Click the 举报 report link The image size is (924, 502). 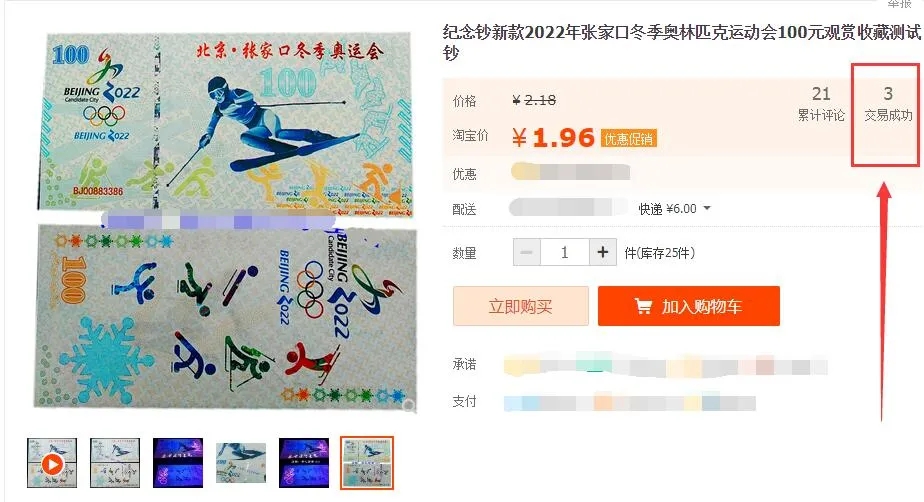pos(899,4)
